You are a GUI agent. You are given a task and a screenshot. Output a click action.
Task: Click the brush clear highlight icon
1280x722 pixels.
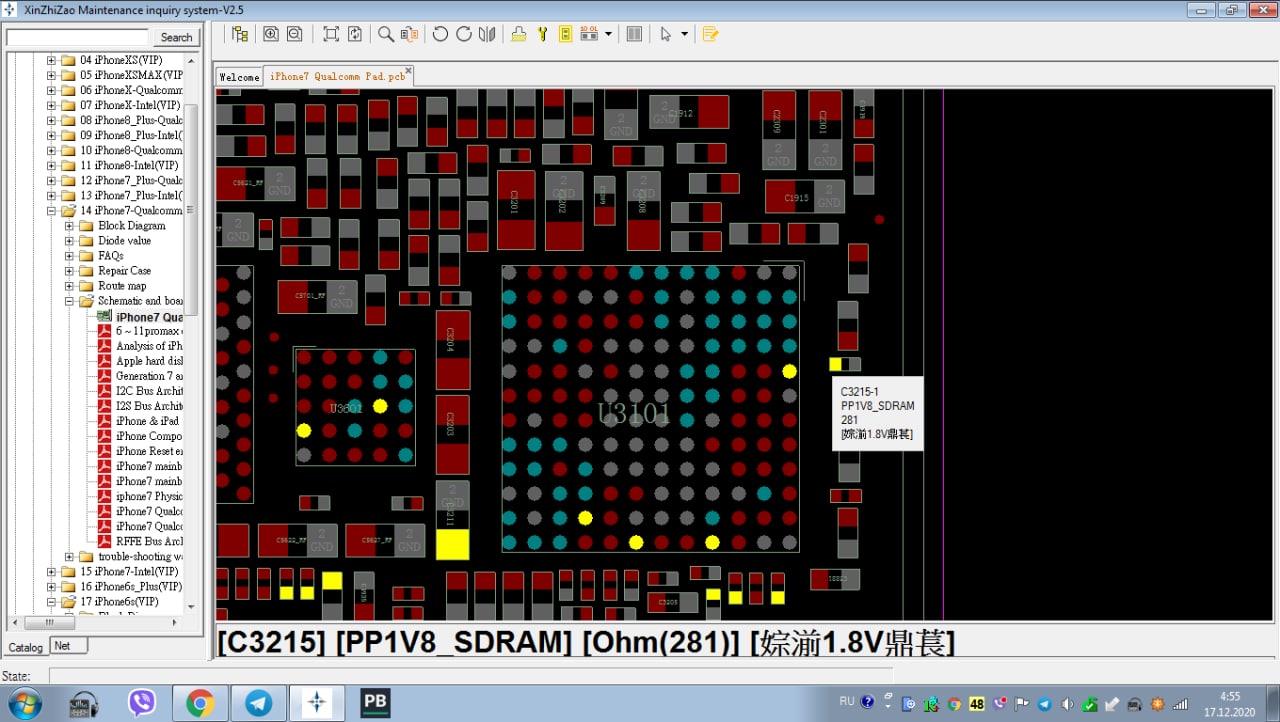(x=518, y=34)
